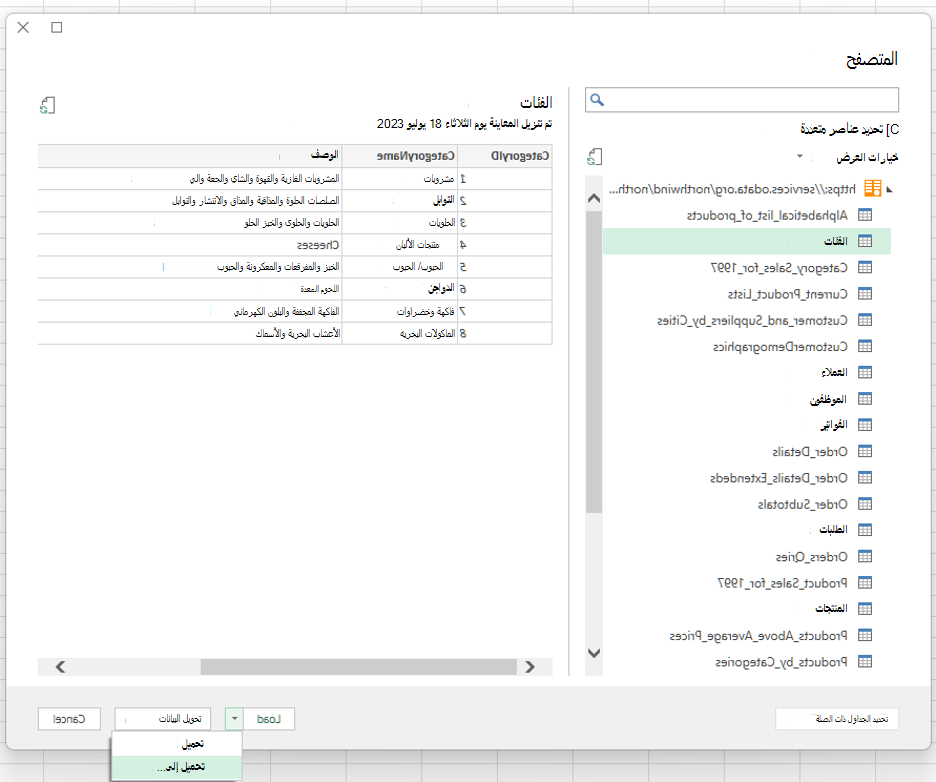The width and height of the screenshot is (936, 782).
Task: Click the منتجات الألبان category name cell
Action: pyautogui.click(x=399, y=245)
